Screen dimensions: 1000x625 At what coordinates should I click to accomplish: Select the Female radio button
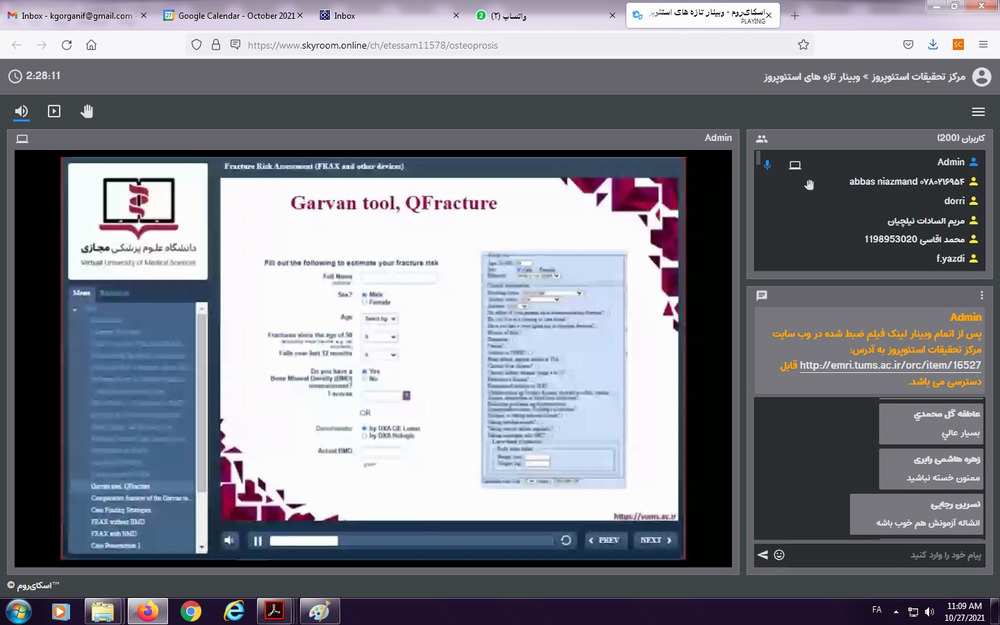tap(364, 301)
